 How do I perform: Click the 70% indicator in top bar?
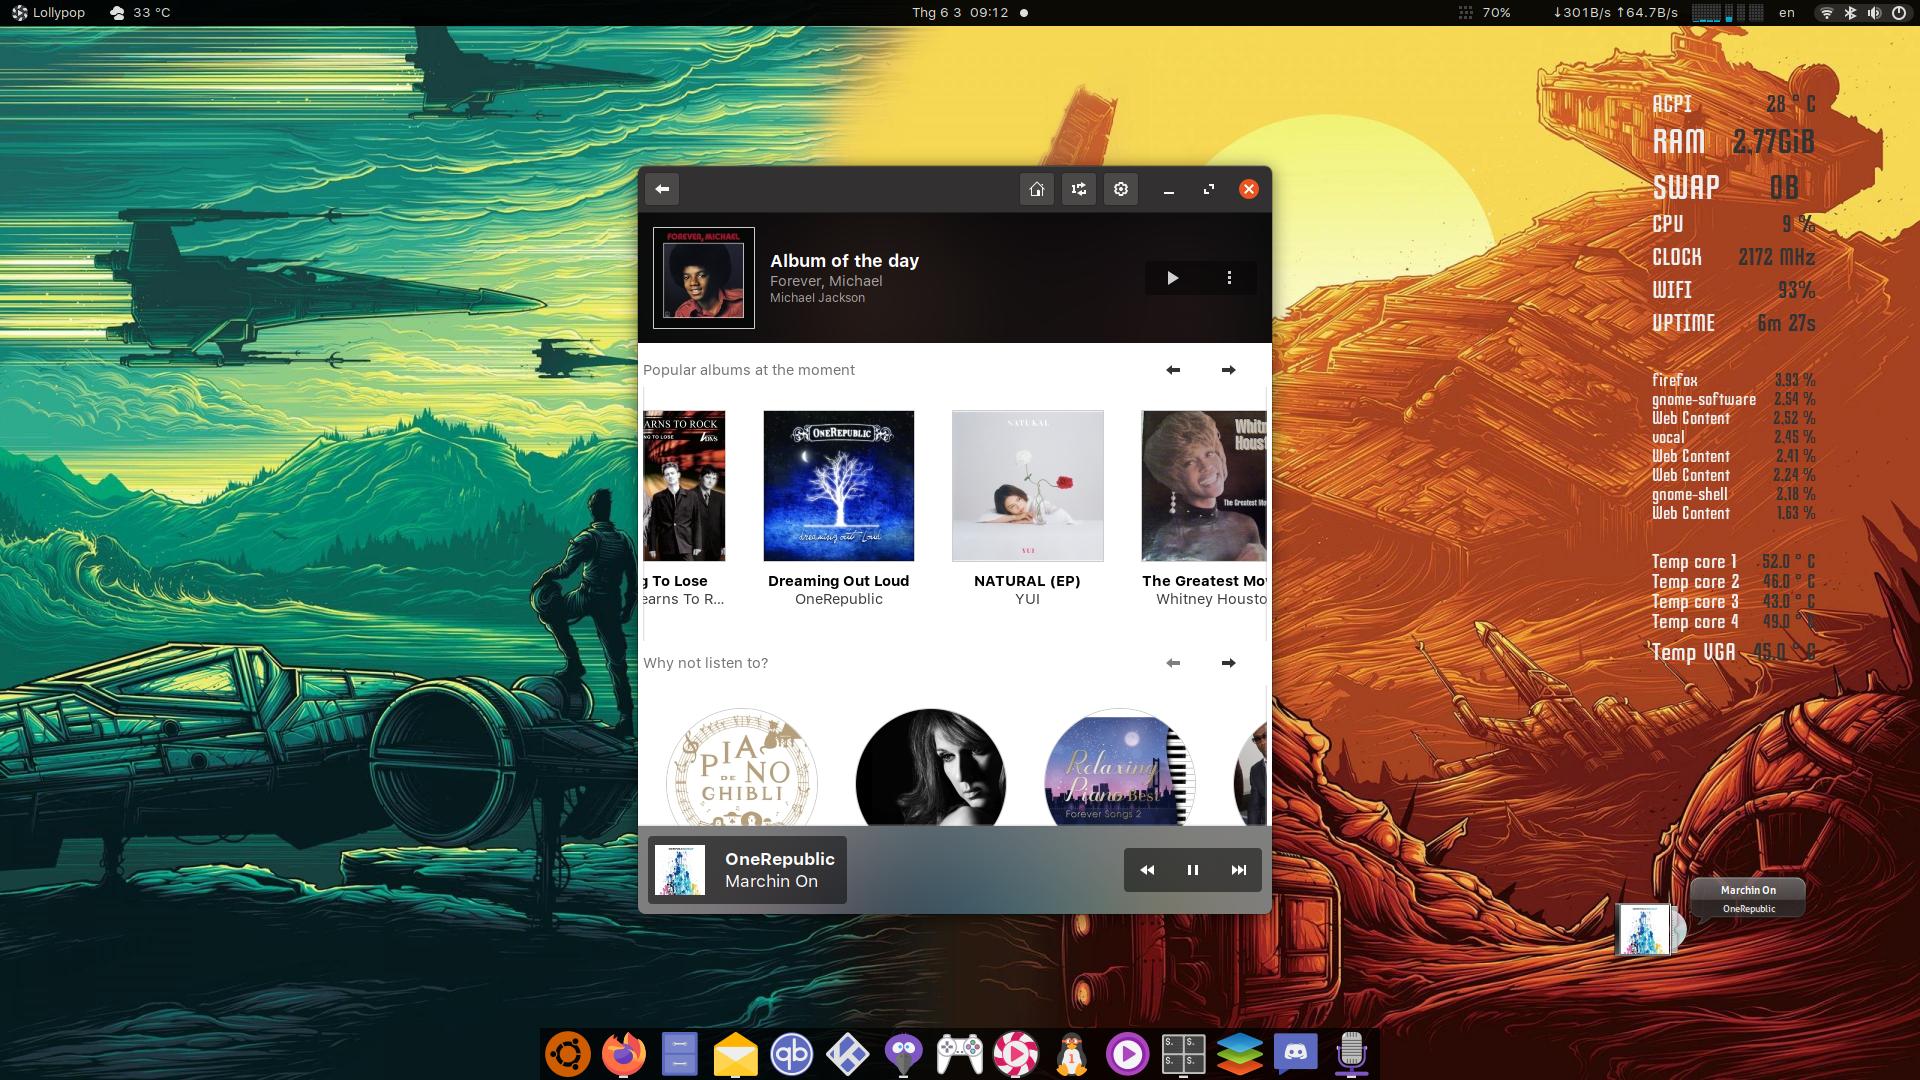point(1484,13)
